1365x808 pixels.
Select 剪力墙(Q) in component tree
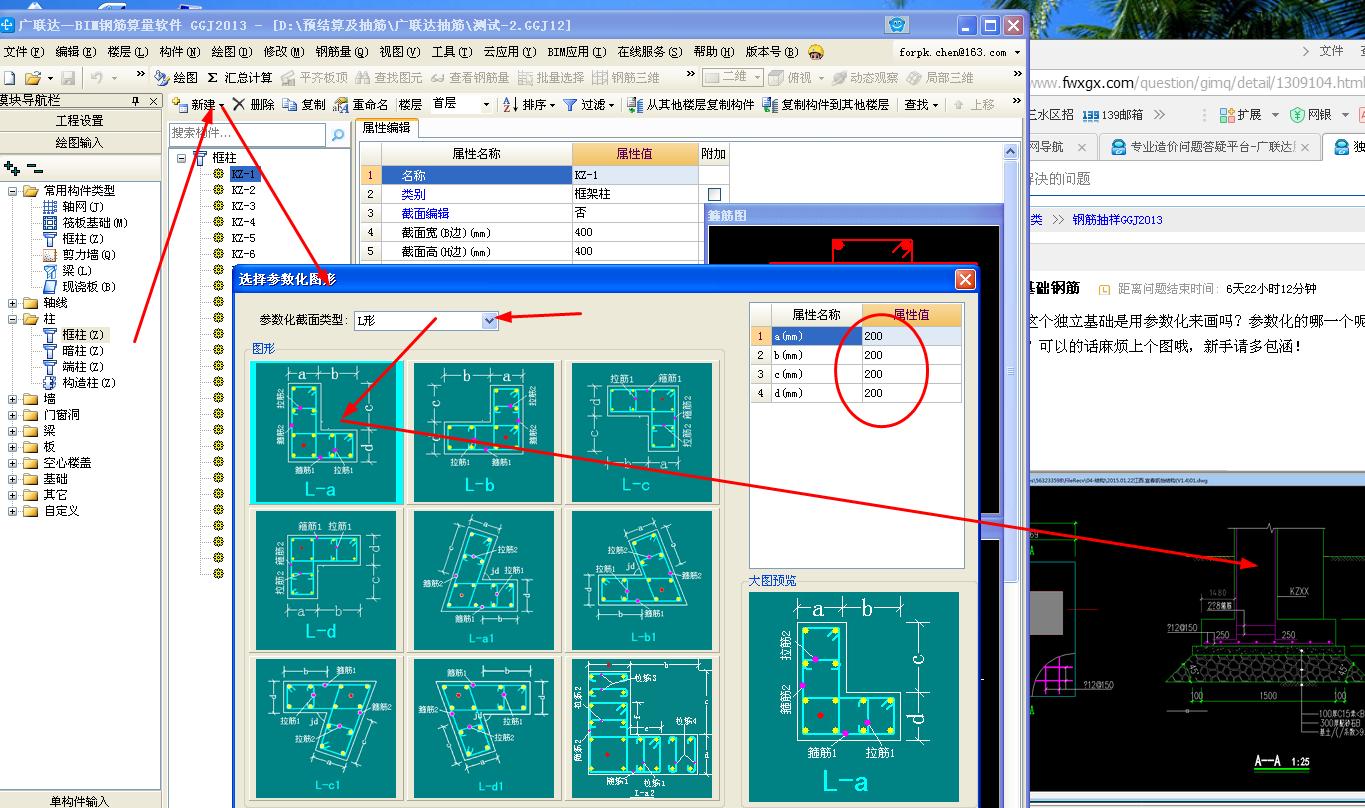point(80,255)
